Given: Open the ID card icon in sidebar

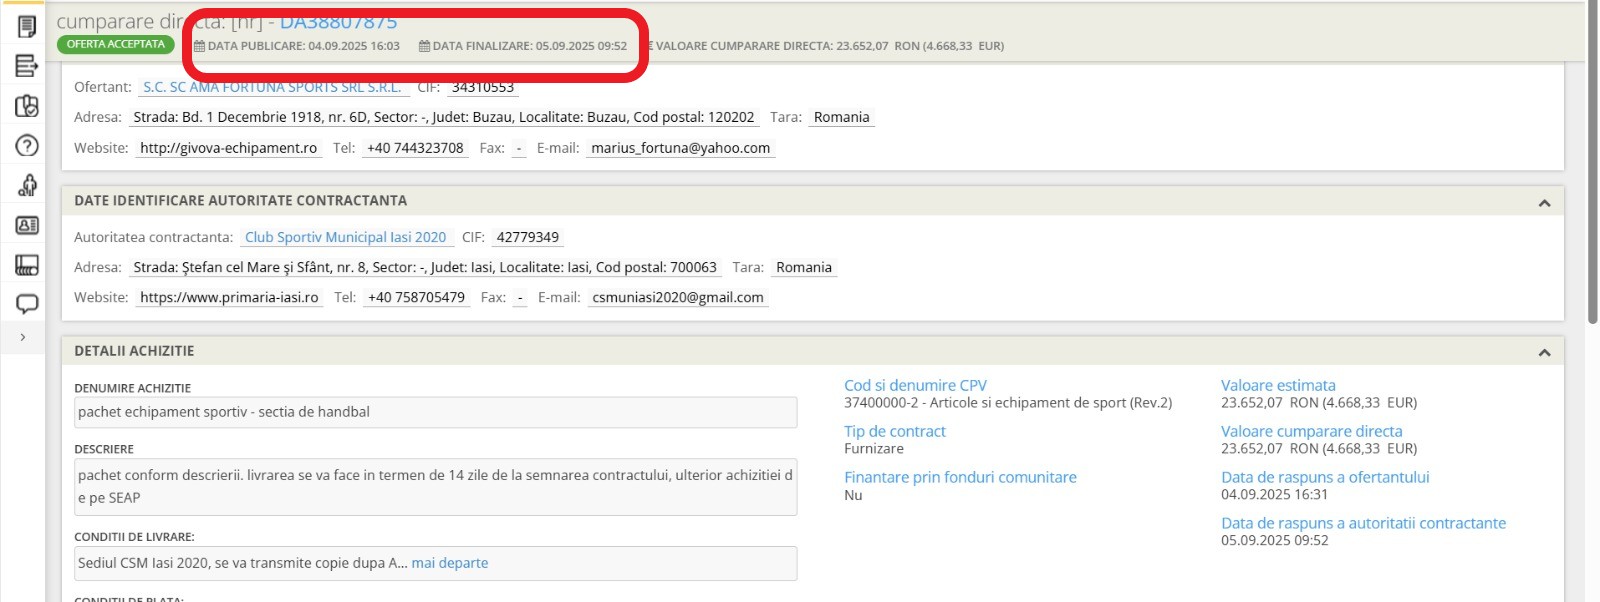Looking at the screenshot, I should pyautogui.click(x=27, y=225).
